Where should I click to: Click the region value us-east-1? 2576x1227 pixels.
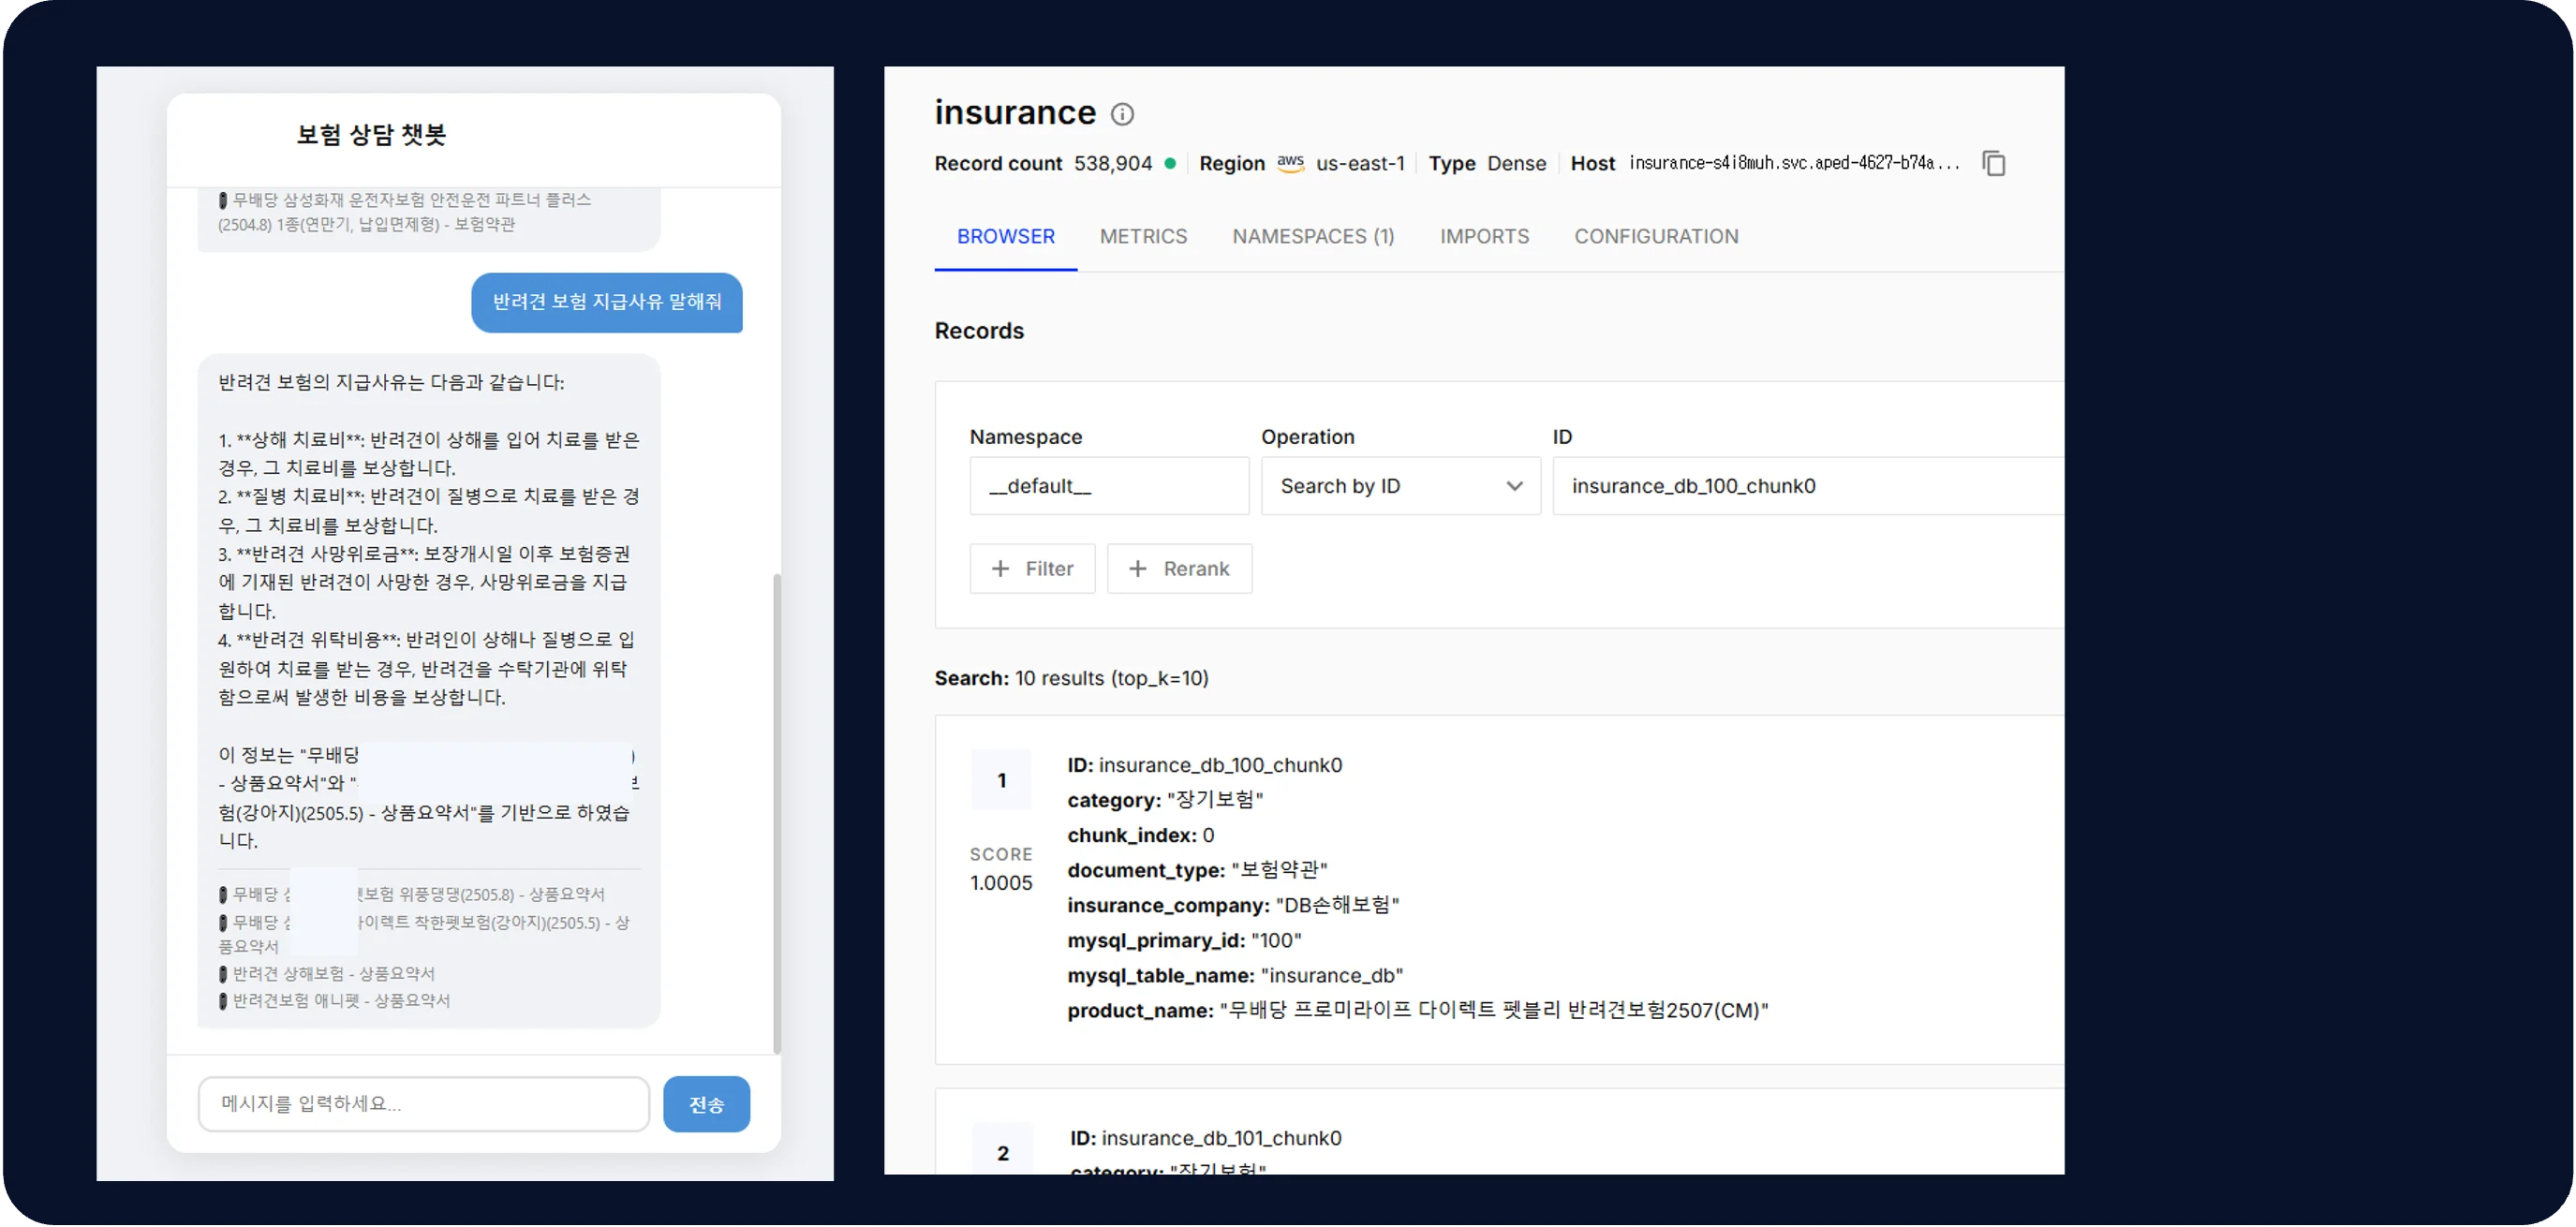click(1360, 163)
